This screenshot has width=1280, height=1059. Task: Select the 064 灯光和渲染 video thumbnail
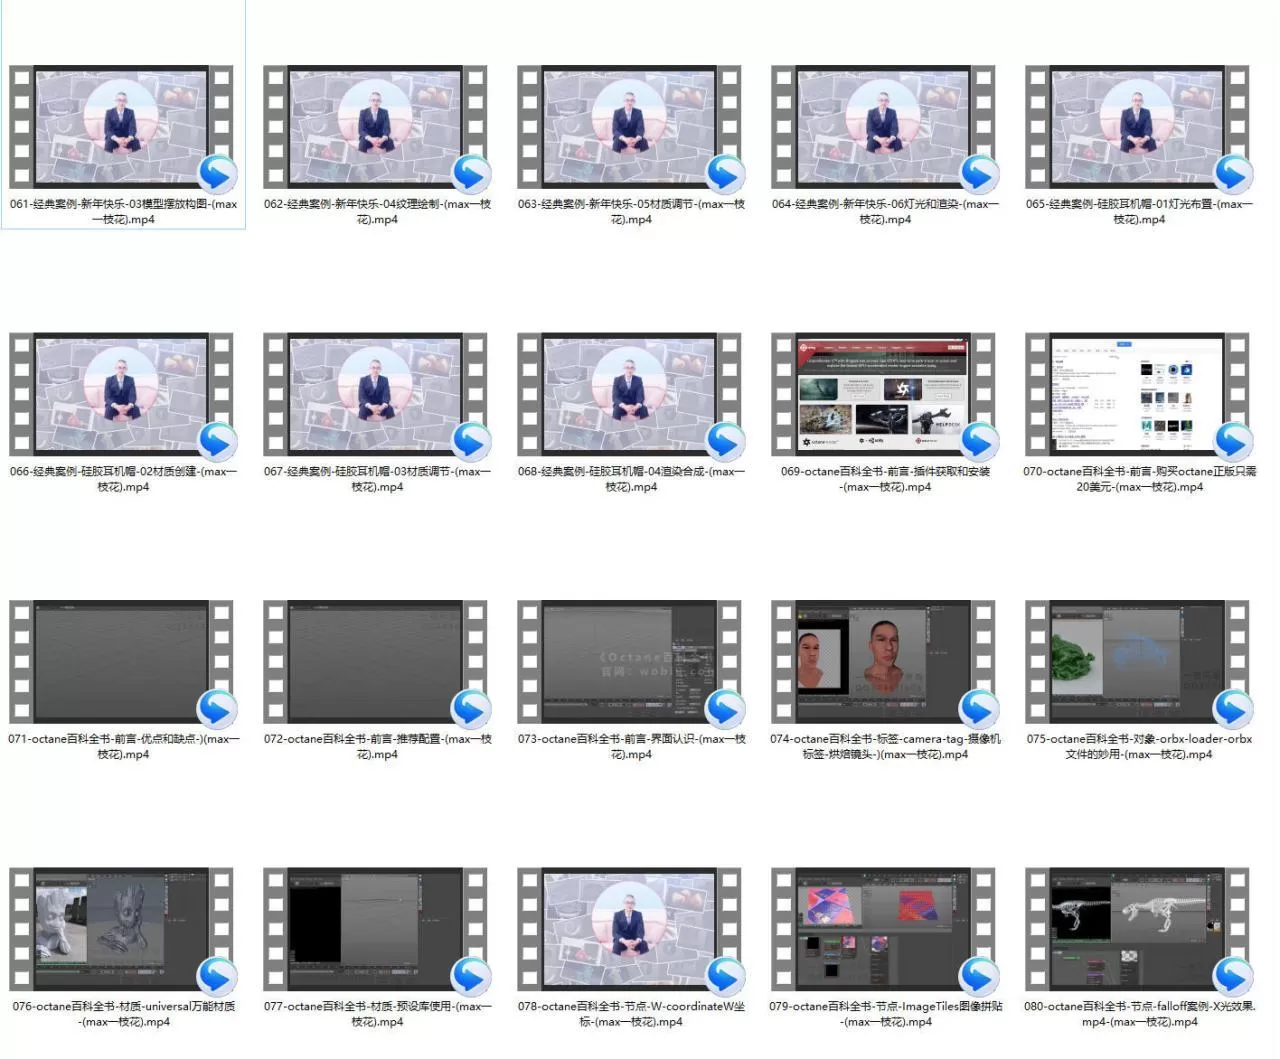click(x=884, y=127)
